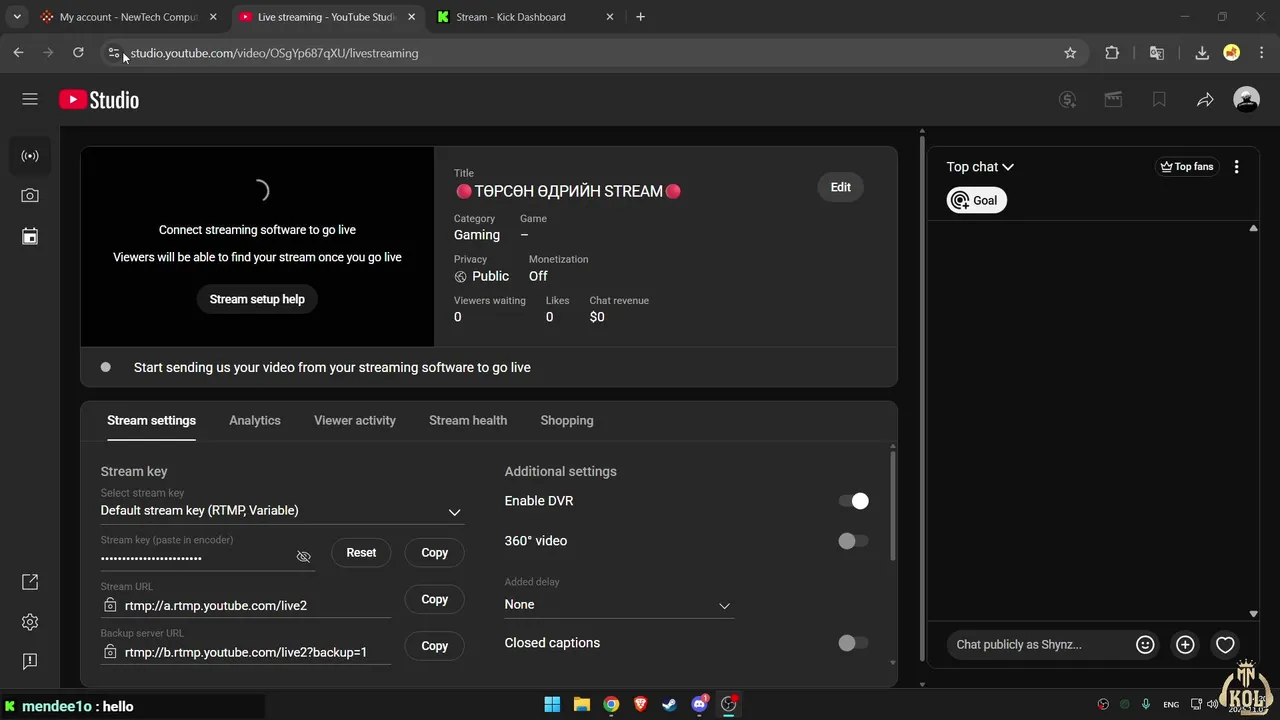Image resolution: width=1280 pixels, height=720 pixels.
Task: Toggle Enable DVR switch
Action: pos(853,501)
